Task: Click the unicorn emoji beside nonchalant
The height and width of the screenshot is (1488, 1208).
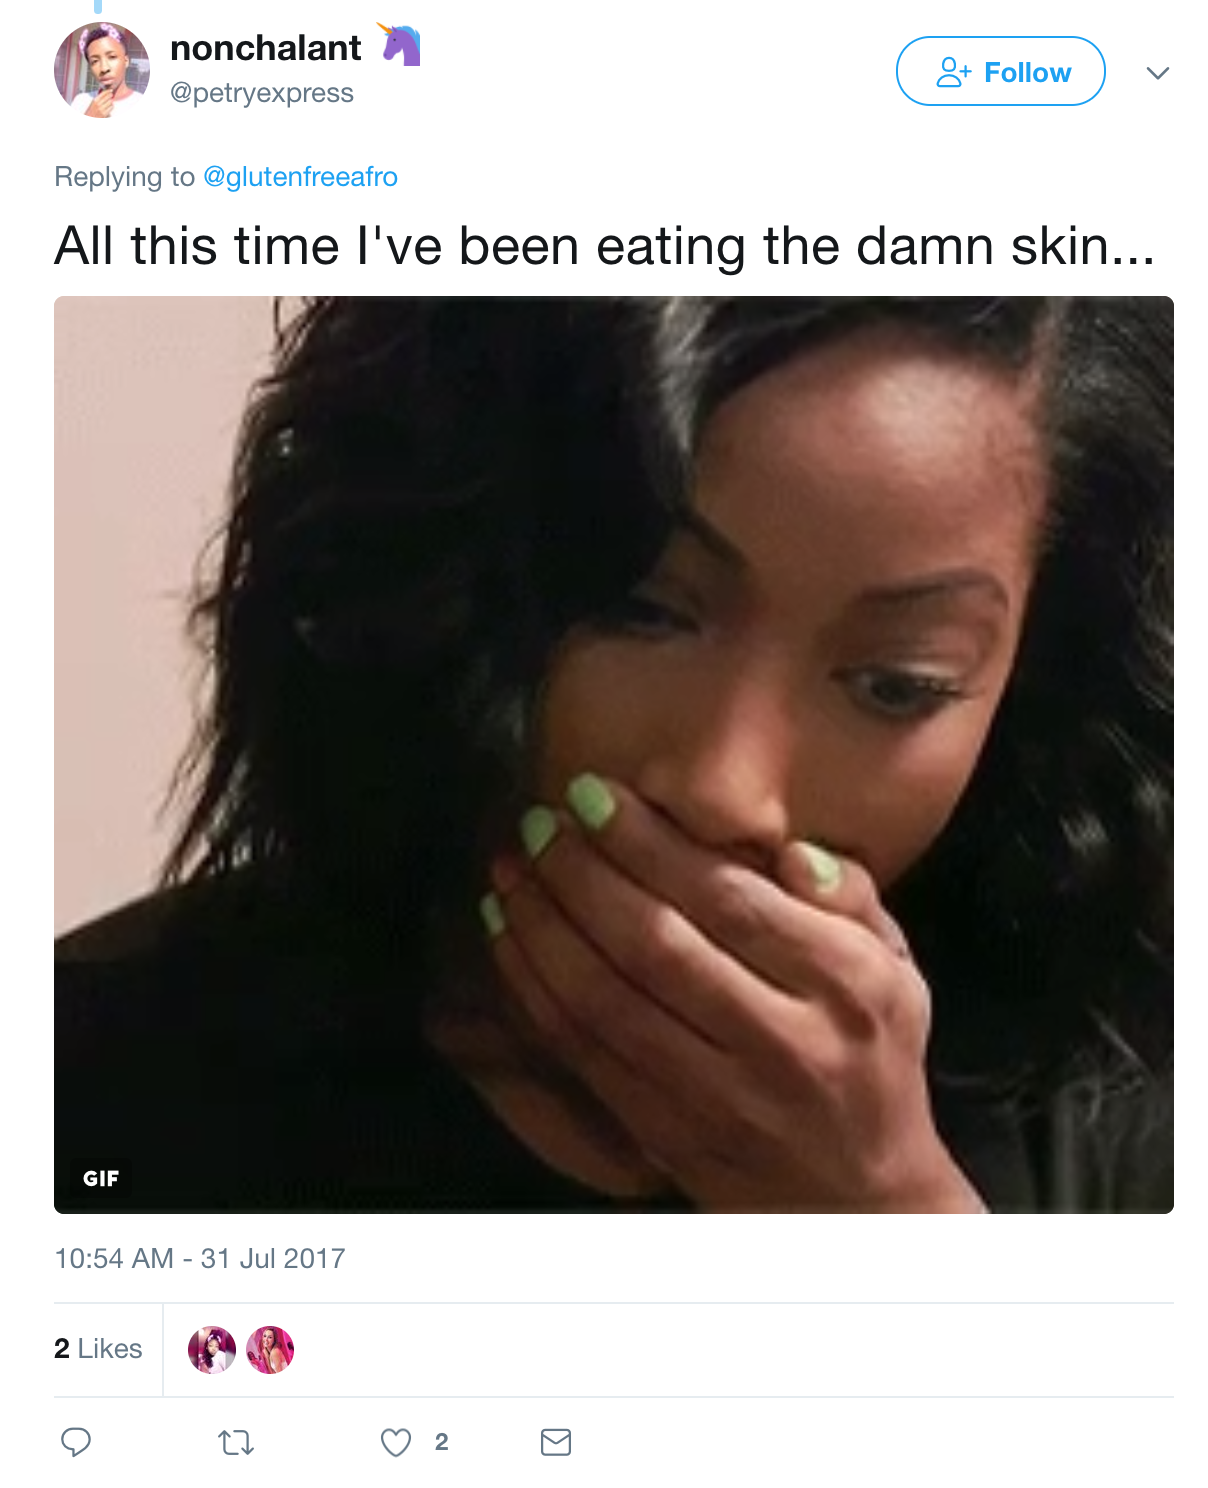Action: (399, 45)
